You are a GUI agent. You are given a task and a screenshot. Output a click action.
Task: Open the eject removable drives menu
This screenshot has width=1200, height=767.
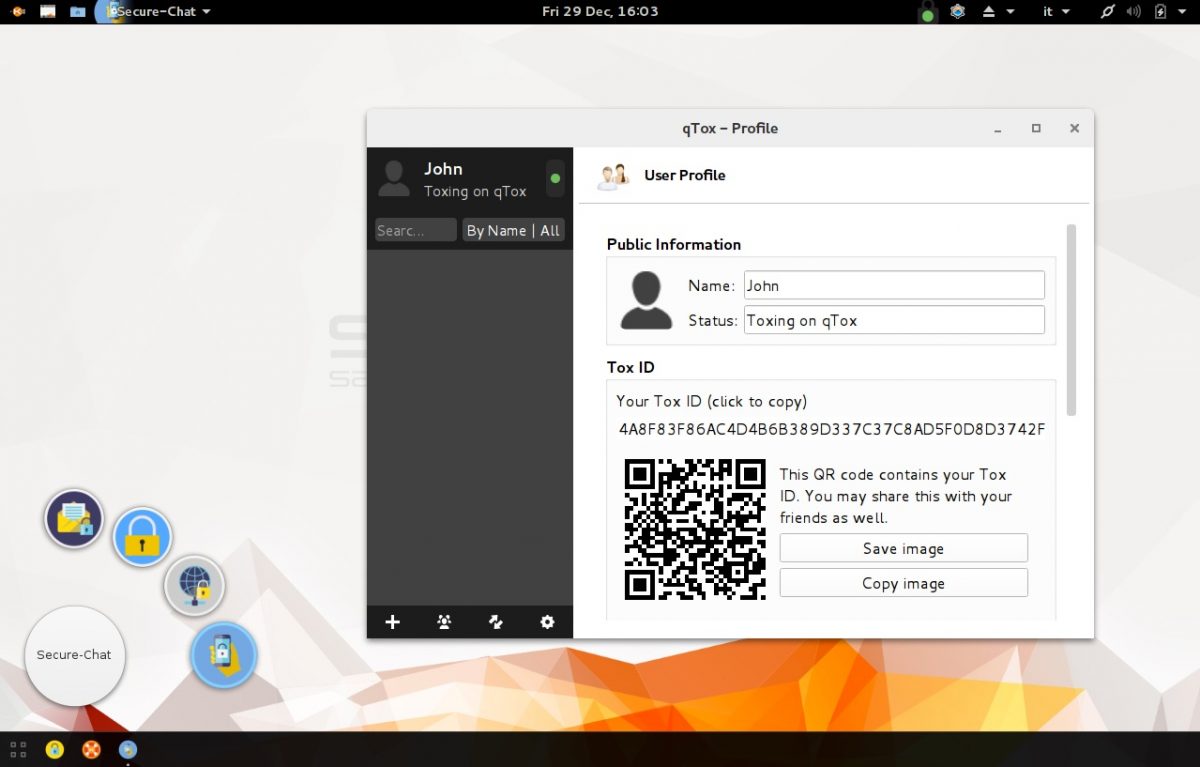click(997, 12)
